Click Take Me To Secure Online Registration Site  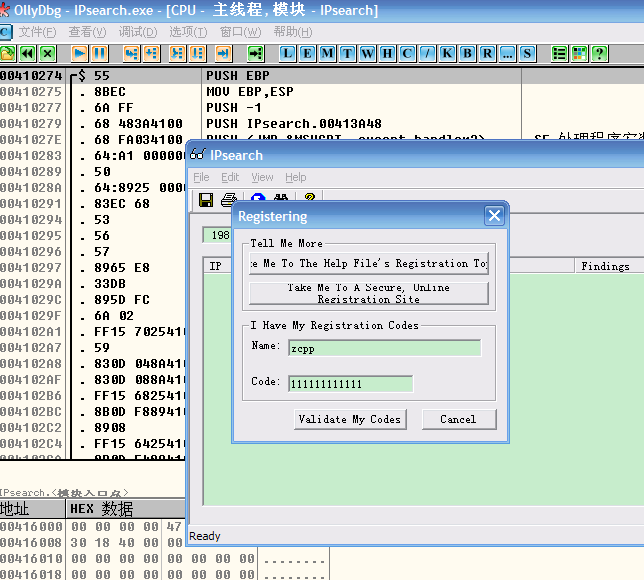(369, 293)
